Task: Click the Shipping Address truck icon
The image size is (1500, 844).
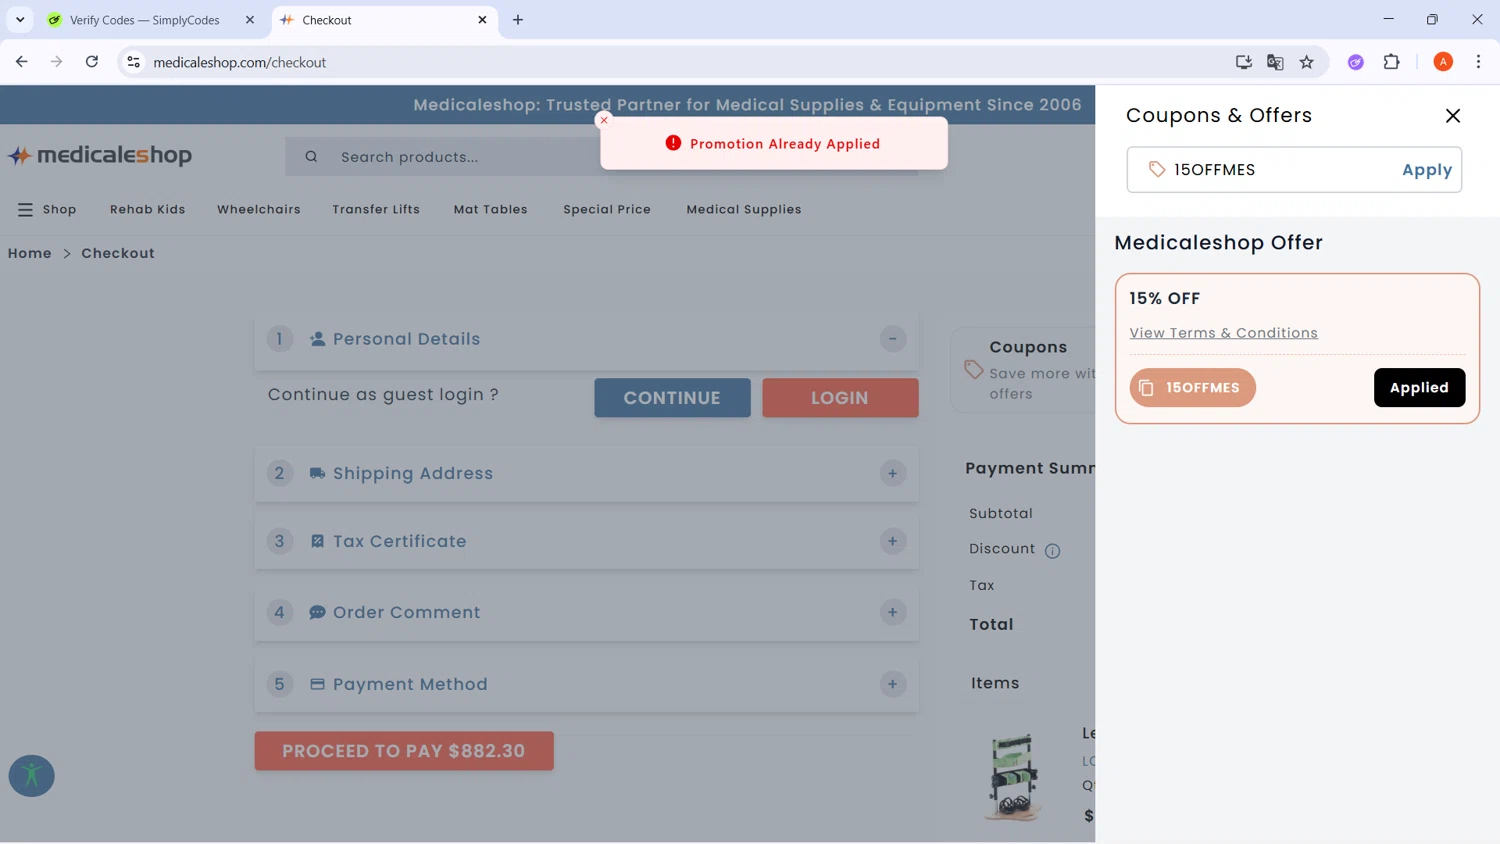Action: click(317, 474)
